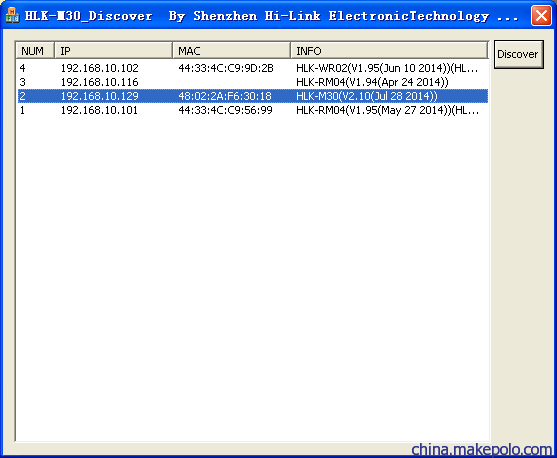
Task: Sort list by INFO column header
Action: 389,50
